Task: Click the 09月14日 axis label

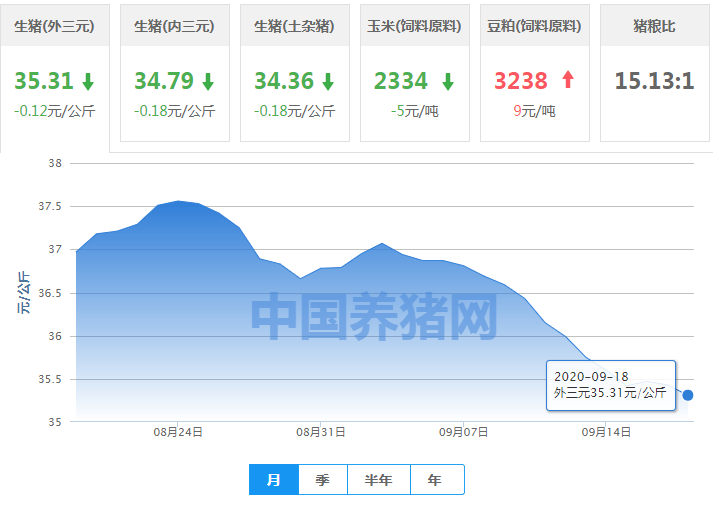Action: (606, 432)
